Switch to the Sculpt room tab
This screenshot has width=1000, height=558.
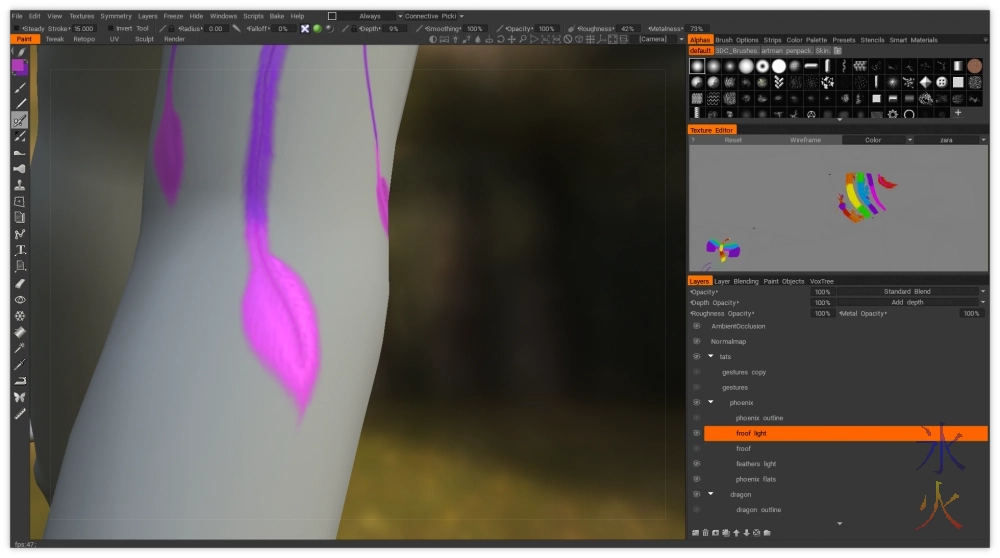(x=144, y=39)
